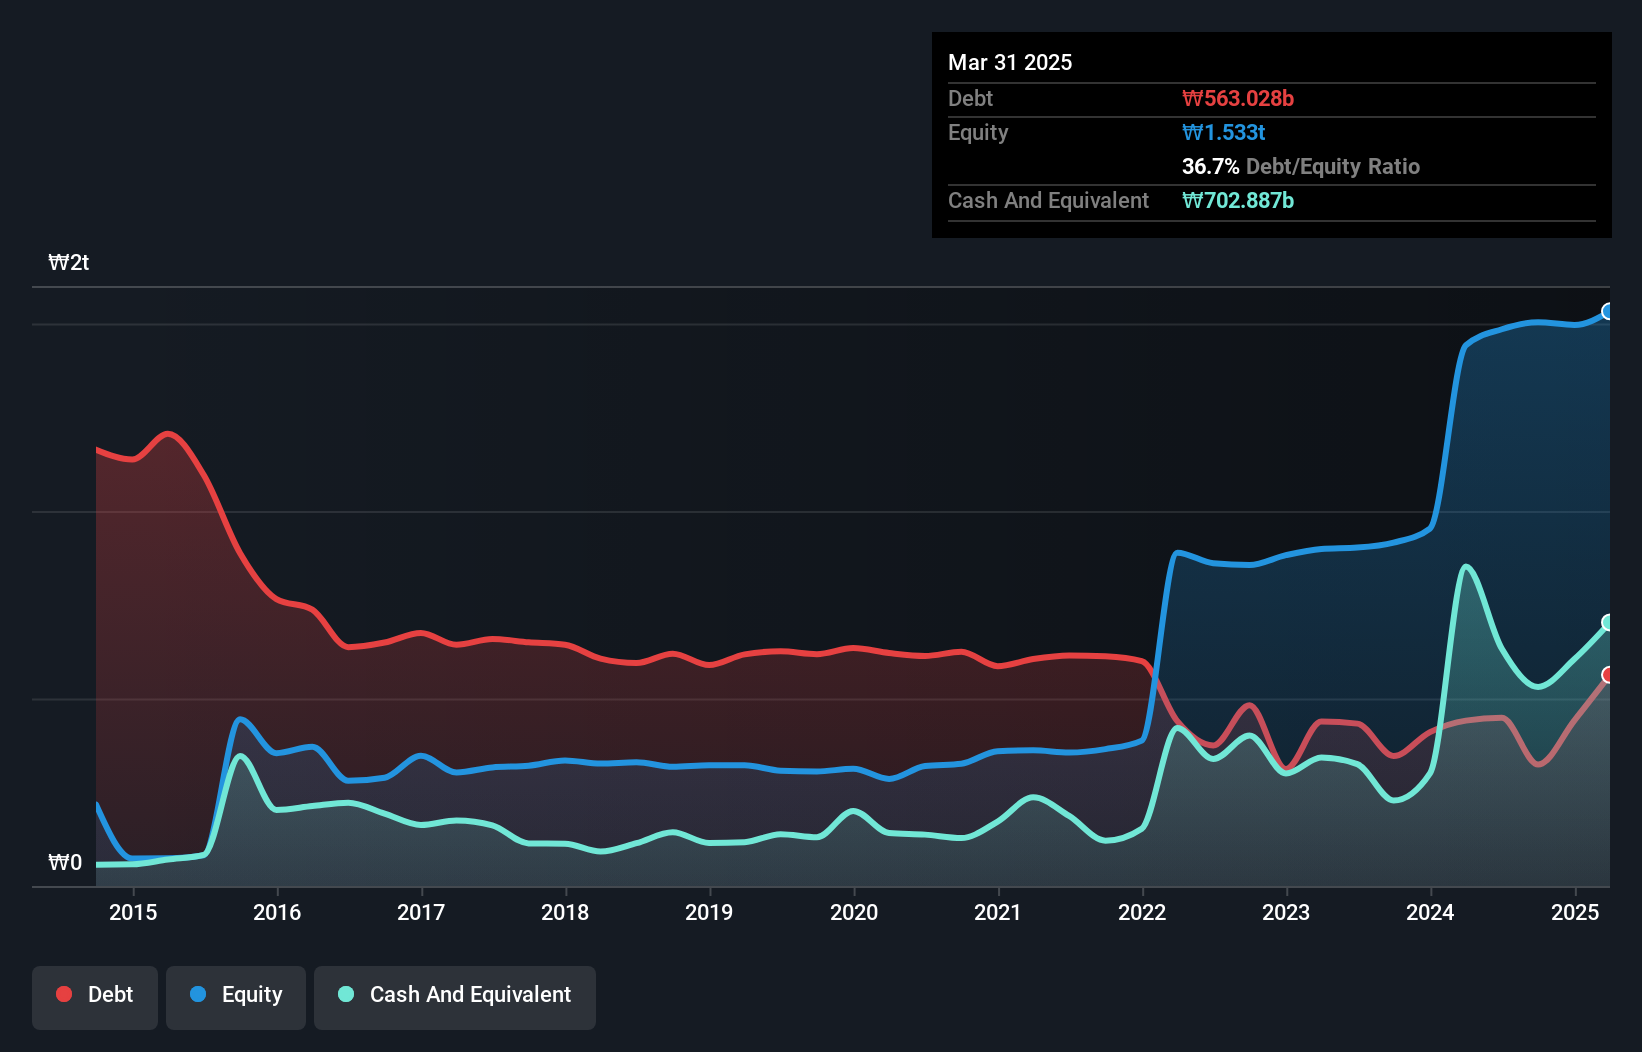Select the 2025 year label
The height and width of the screenshot is (1052, 1642).
(1575, 913)
